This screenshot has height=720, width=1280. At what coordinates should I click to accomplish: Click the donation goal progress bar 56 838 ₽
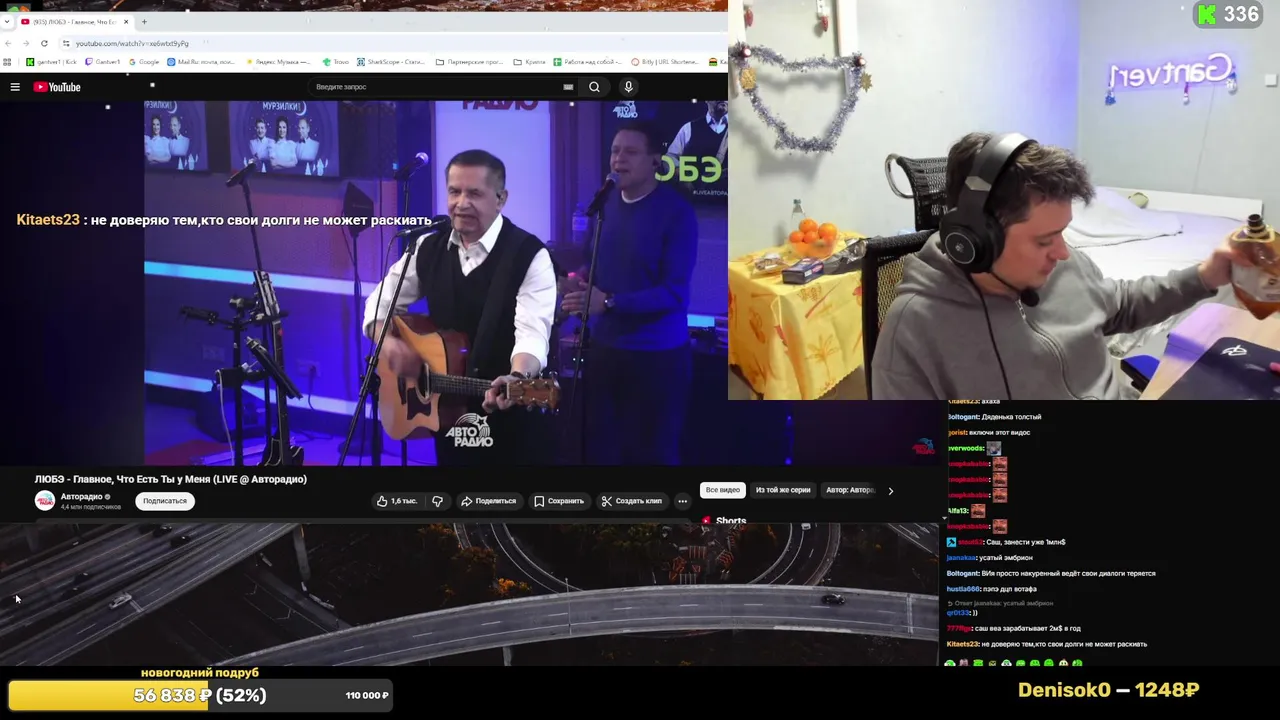[199, 695]
